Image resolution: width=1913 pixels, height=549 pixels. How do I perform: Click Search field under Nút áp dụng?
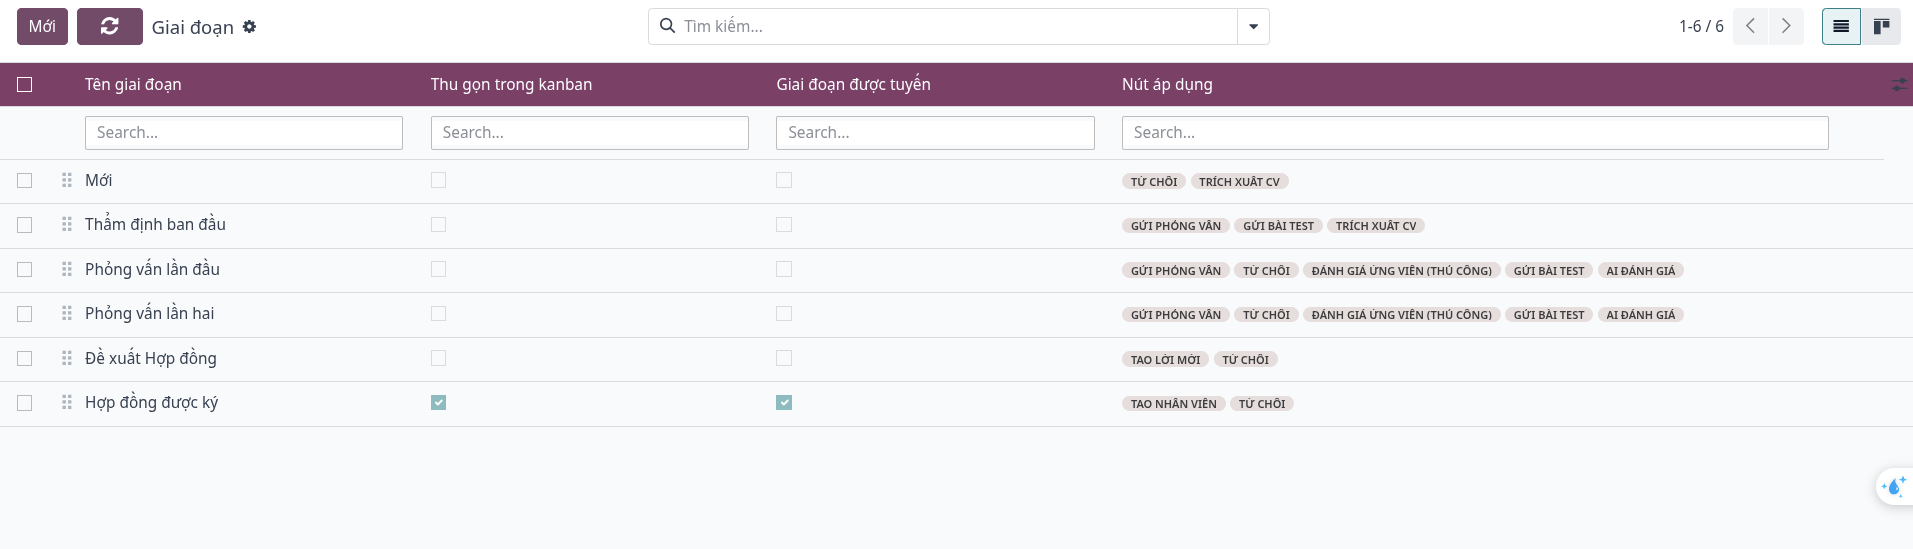pyautogui.click(x=1475, y=133)
